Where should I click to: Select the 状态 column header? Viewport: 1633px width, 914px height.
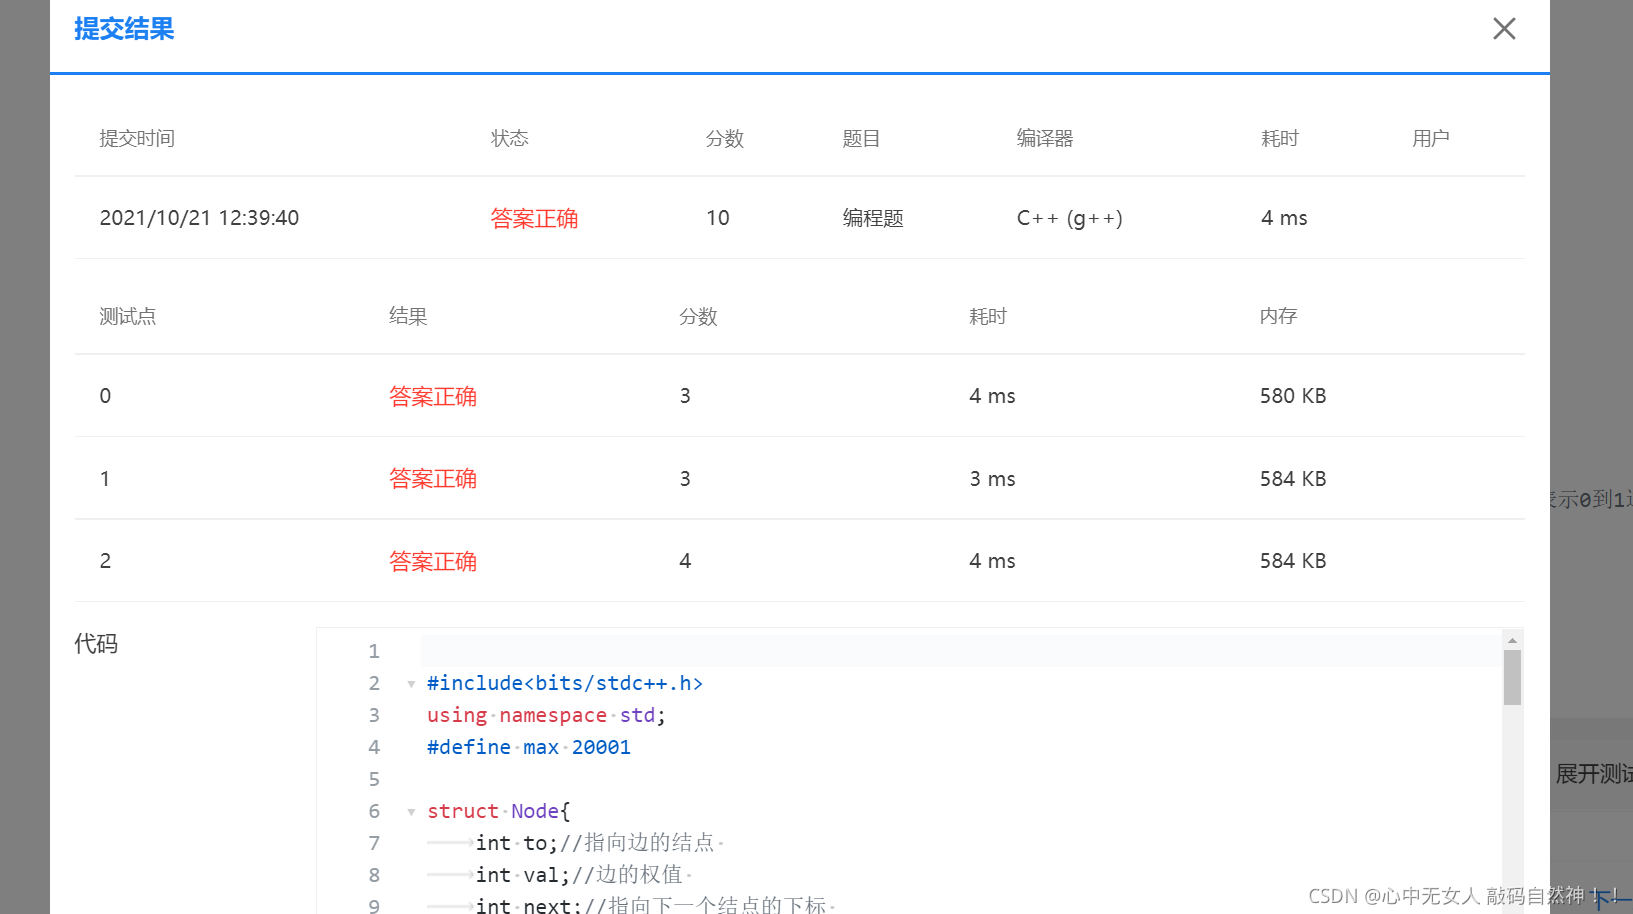pos(510,138)
